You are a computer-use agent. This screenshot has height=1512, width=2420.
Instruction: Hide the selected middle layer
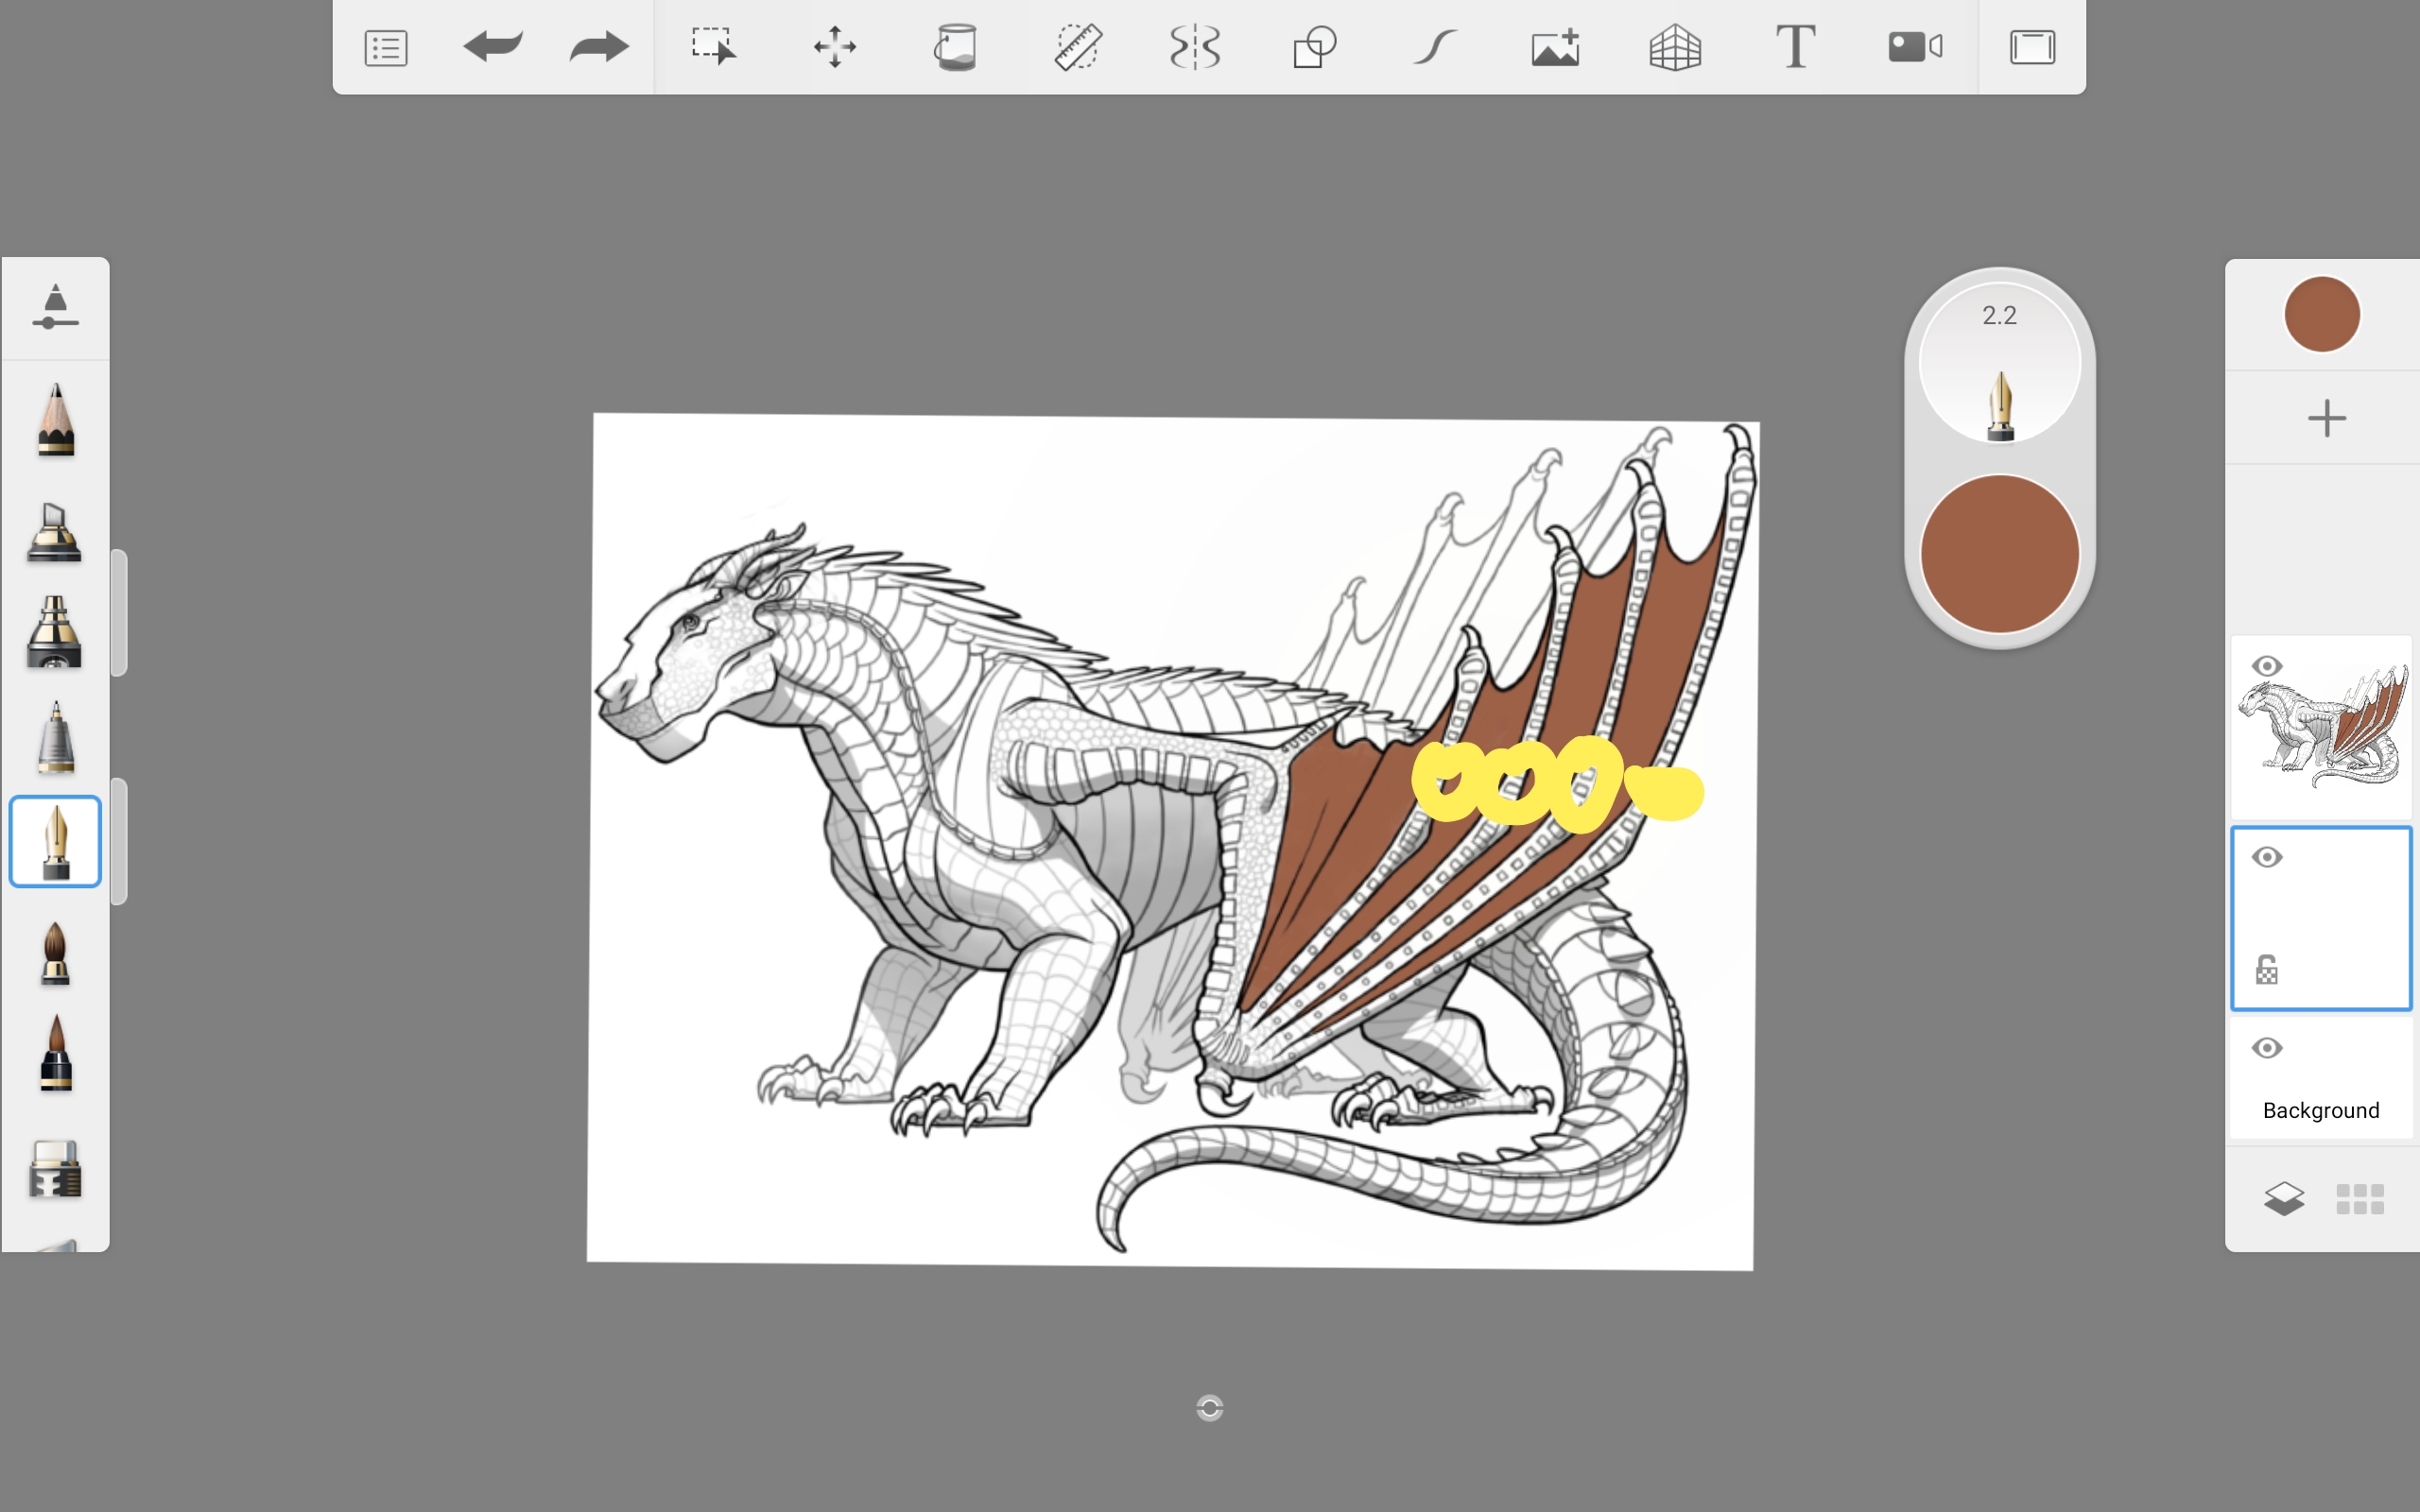2267,857
